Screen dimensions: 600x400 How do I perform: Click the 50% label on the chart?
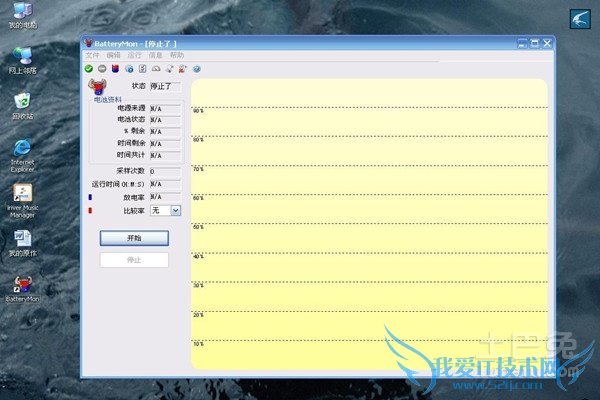198,227
